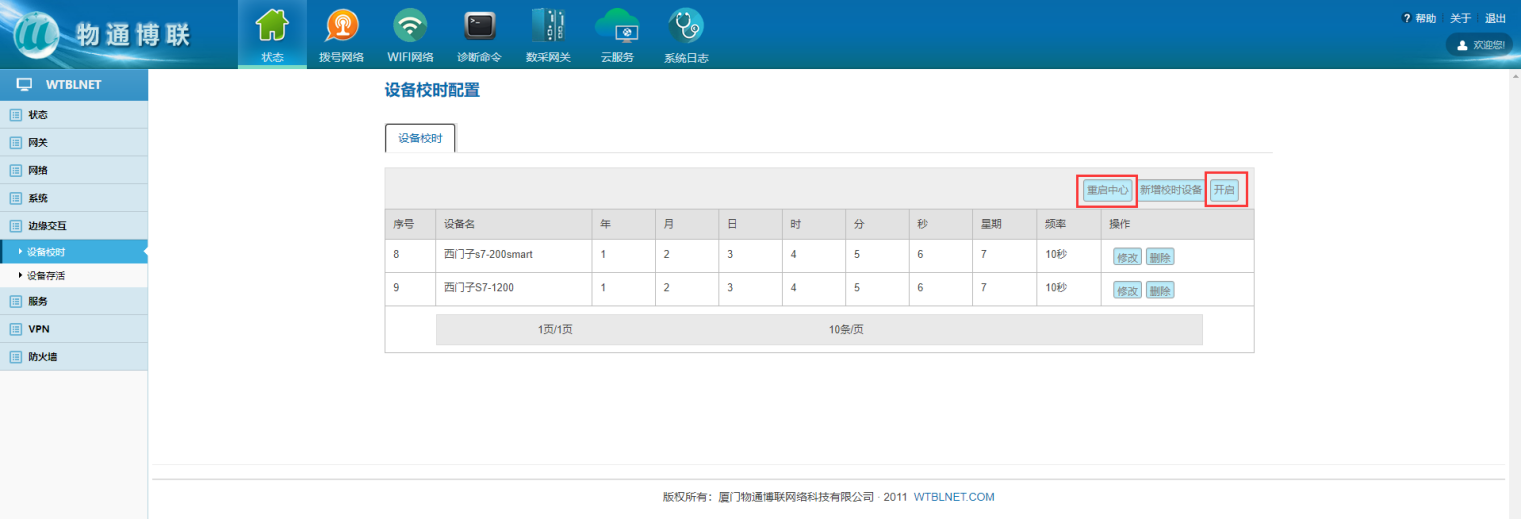This screenshot has height=519, width=1521.
Task: Click the 重启中心 button
Action: click(x=1107, y=190)
